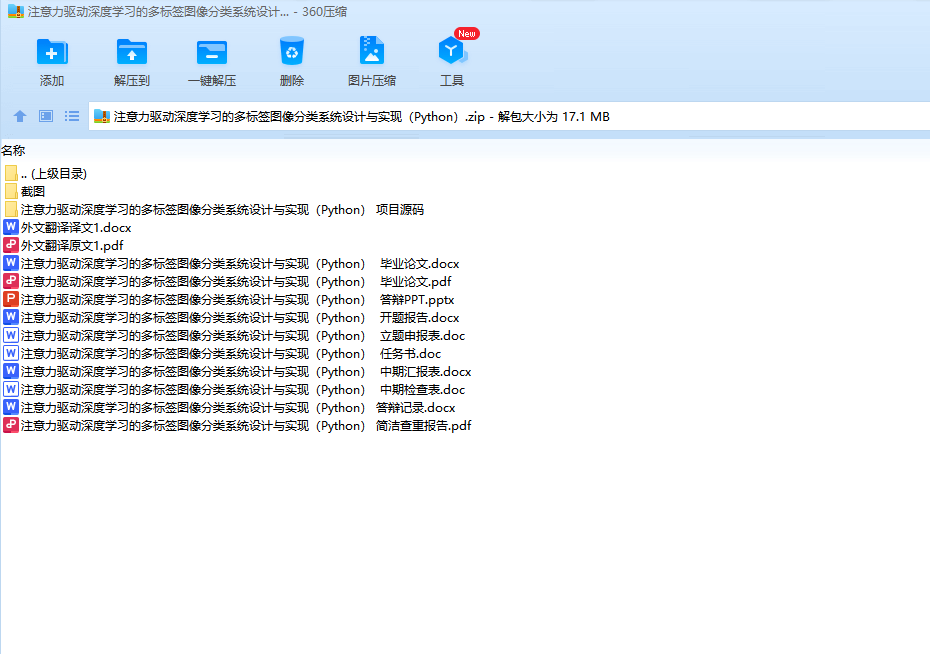Select the 中期检查表.doc file

234,390
